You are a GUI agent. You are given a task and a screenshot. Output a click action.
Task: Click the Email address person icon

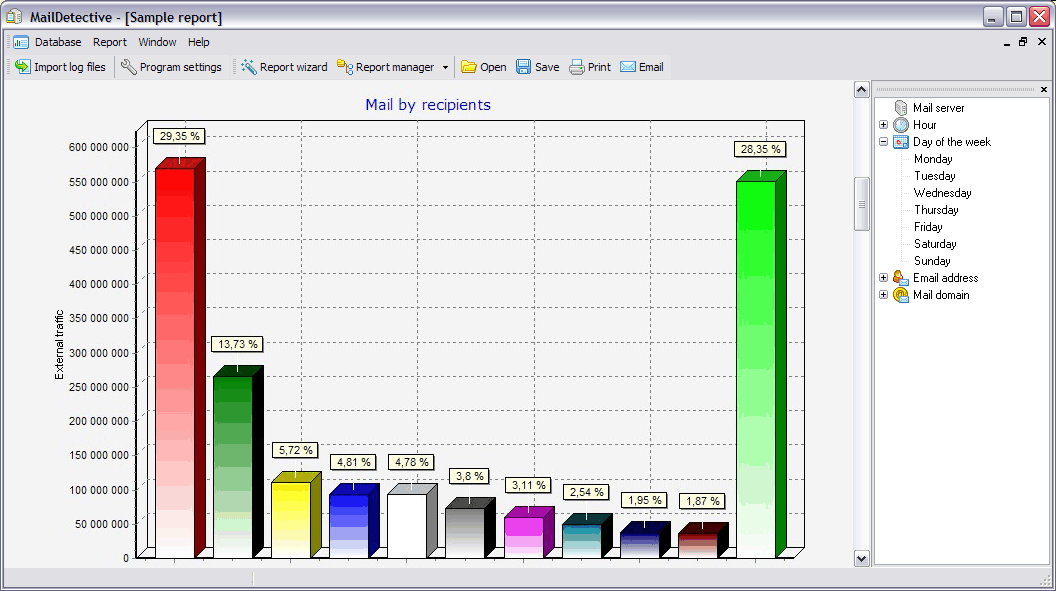[x=901, y=278]
